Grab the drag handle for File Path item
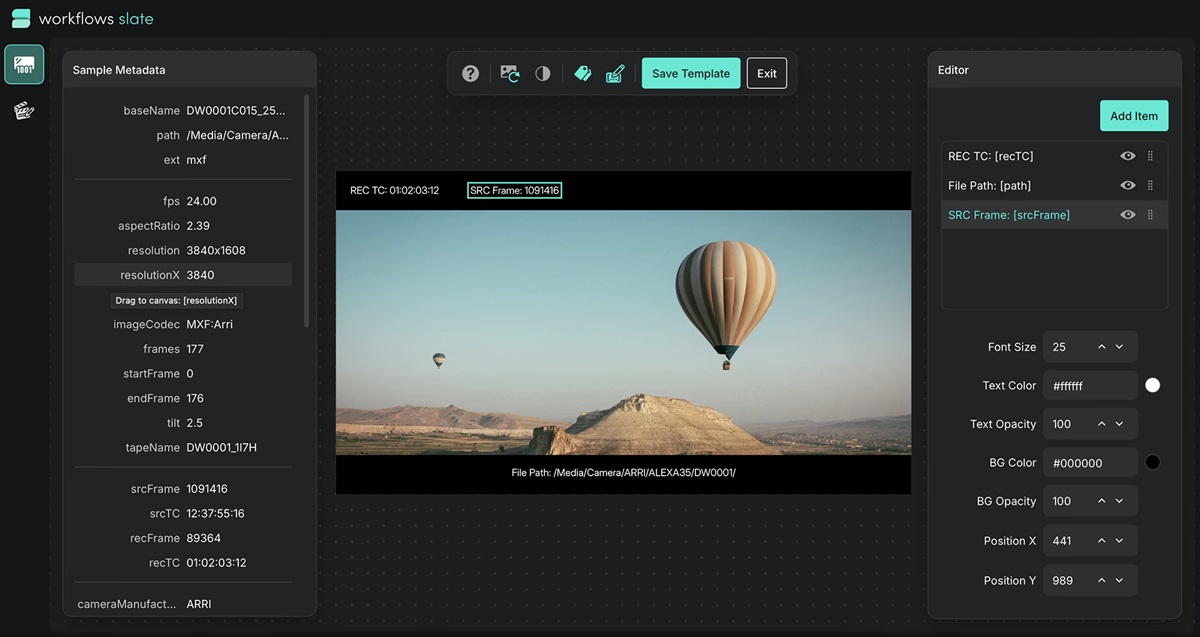Image resolution: width=1200 pixels, height=637 pixels. coord(1150,185)
